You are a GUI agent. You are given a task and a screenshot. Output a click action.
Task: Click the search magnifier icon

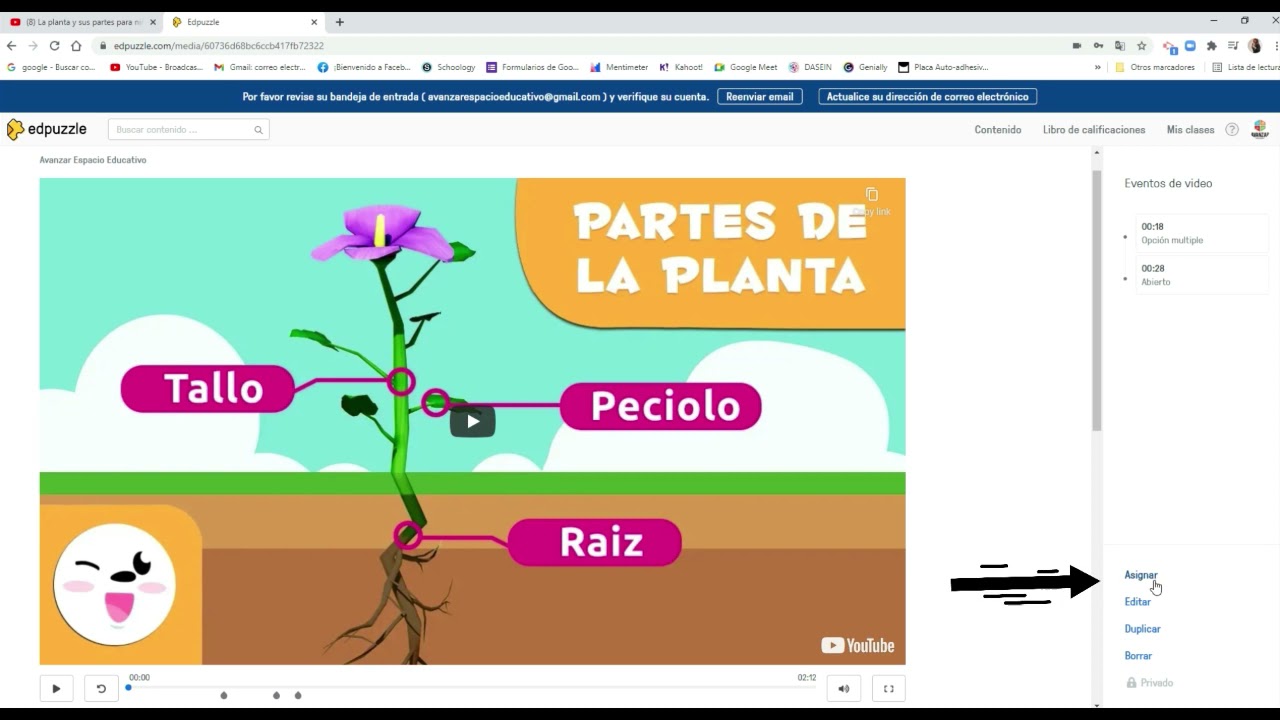click(x=258, y=130)
